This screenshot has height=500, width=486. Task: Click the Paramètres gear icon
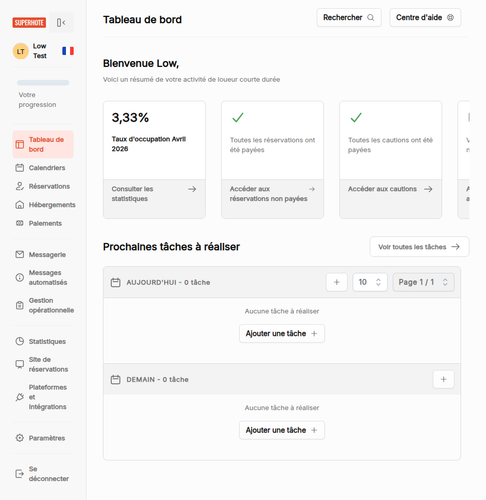pos(20,438)
